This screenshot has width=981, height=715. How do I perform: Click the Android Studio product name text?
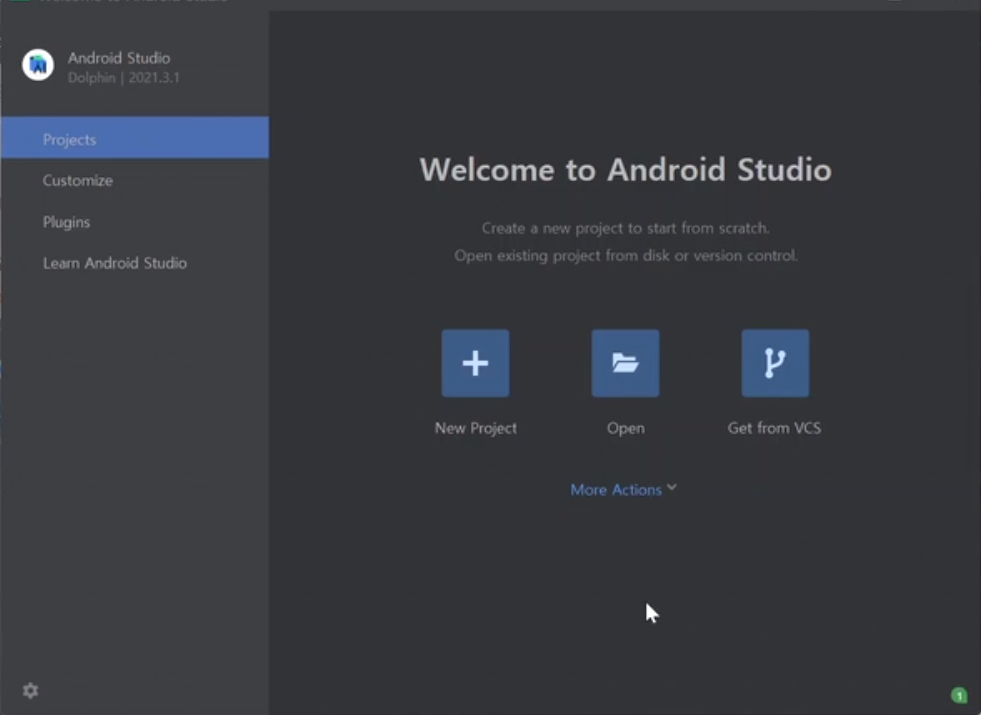point(119,58)
